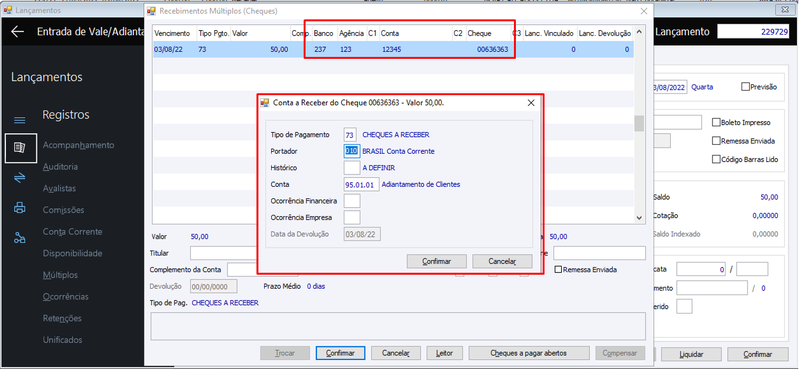Viewport: 800px width, 369px height.
Task: Select the 03/08/22 vencimento cell
Action: click(174, 50)
